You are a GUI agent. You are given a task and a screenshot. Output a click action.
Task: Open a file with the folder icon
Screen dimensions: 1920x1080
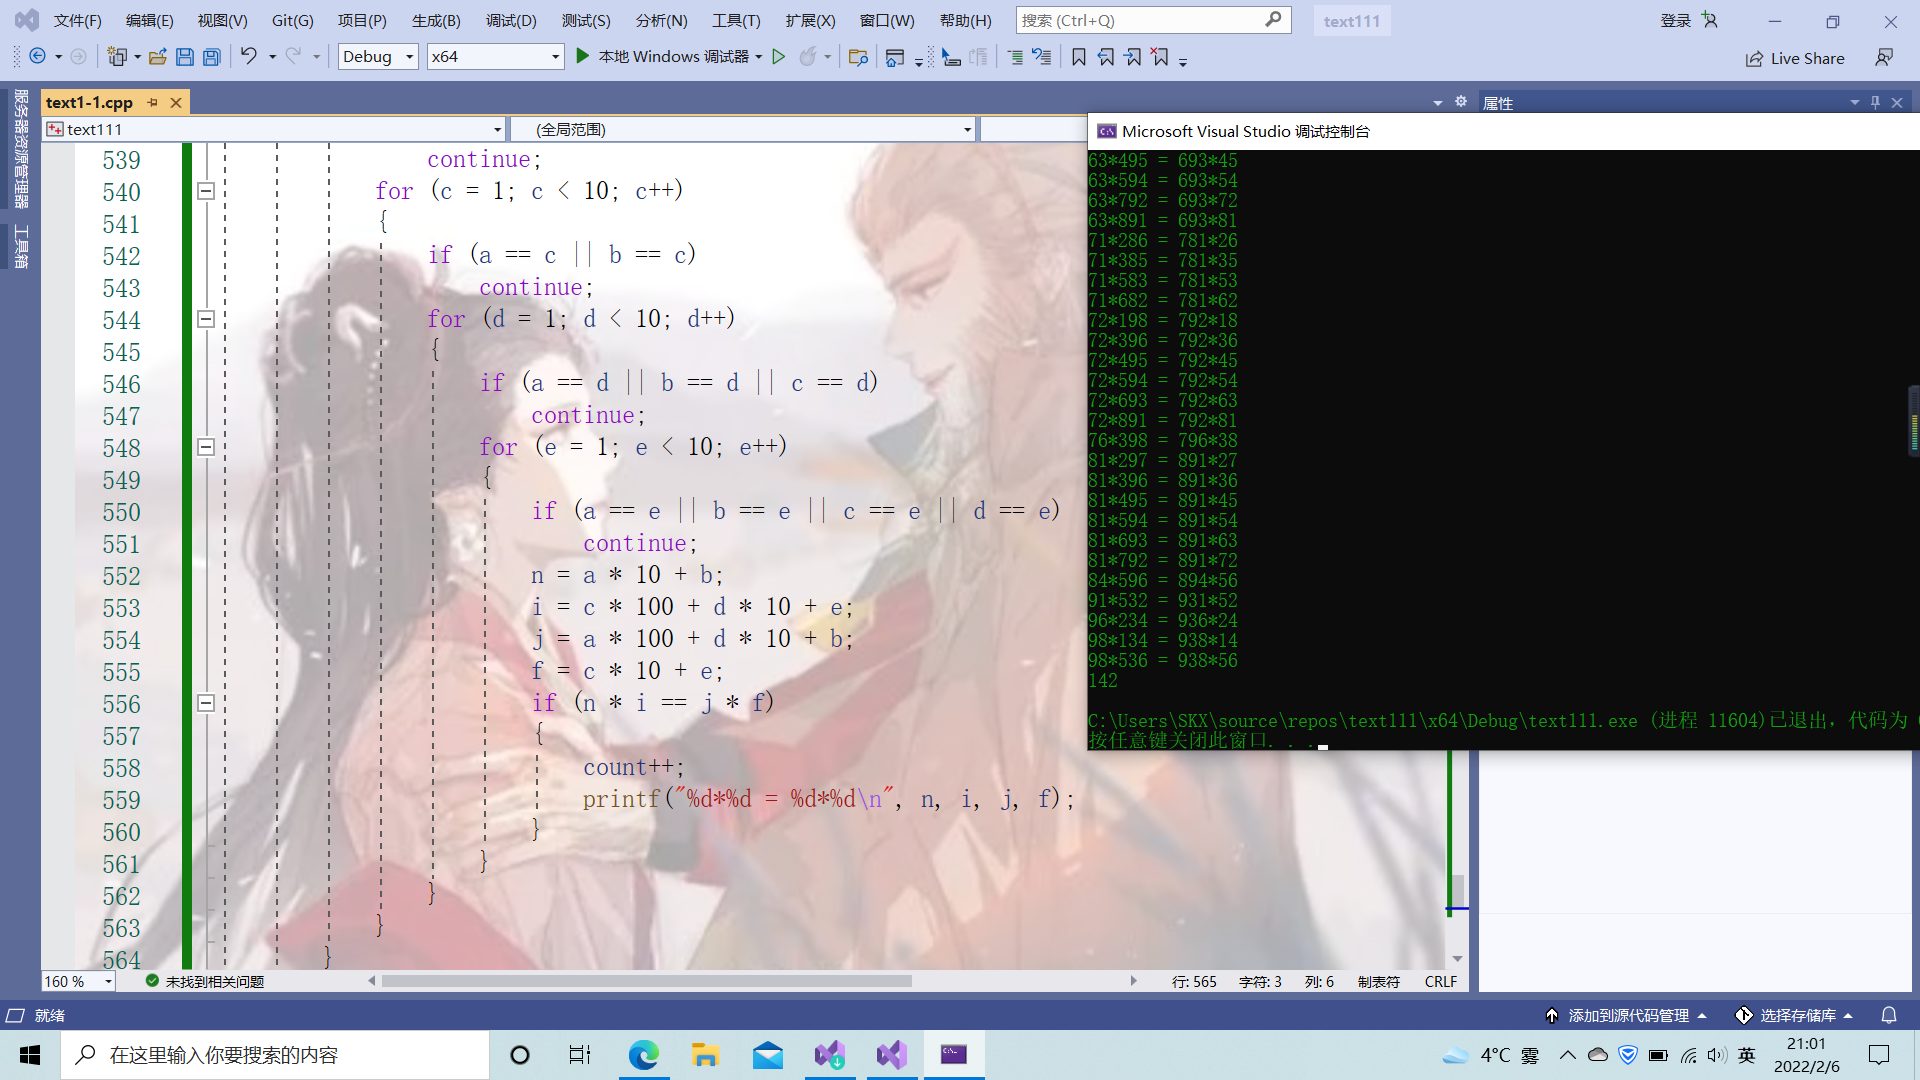(x=157, y=57)
